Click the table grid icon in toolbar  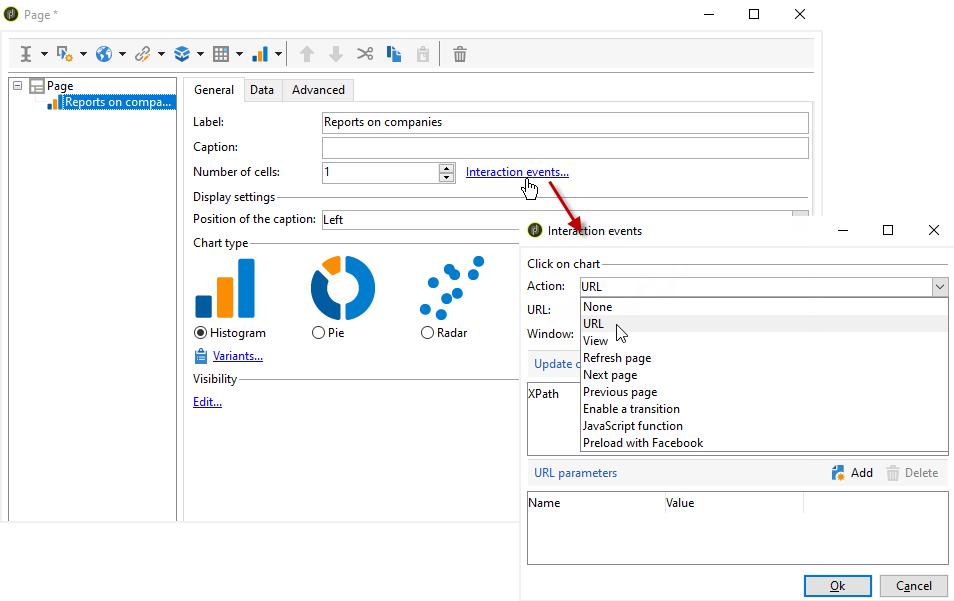click(221, 54)
